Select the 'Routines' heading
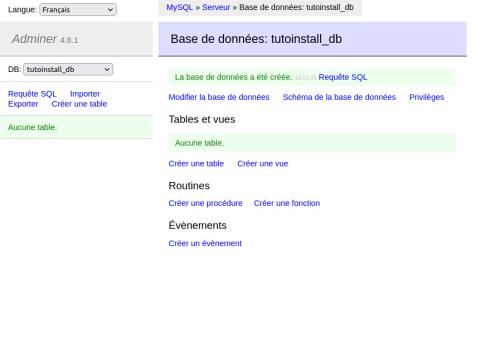The width and height of the screenshot is (480, 360). (x=189, y=186)
